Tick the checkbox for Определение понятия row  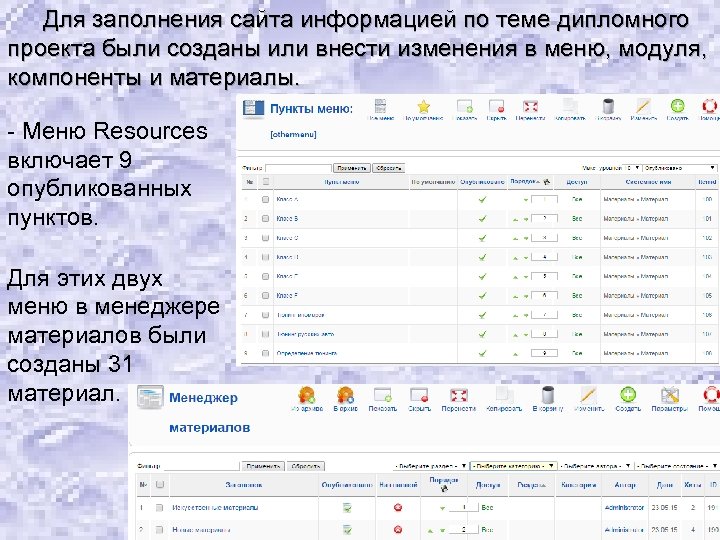(265, 353)
